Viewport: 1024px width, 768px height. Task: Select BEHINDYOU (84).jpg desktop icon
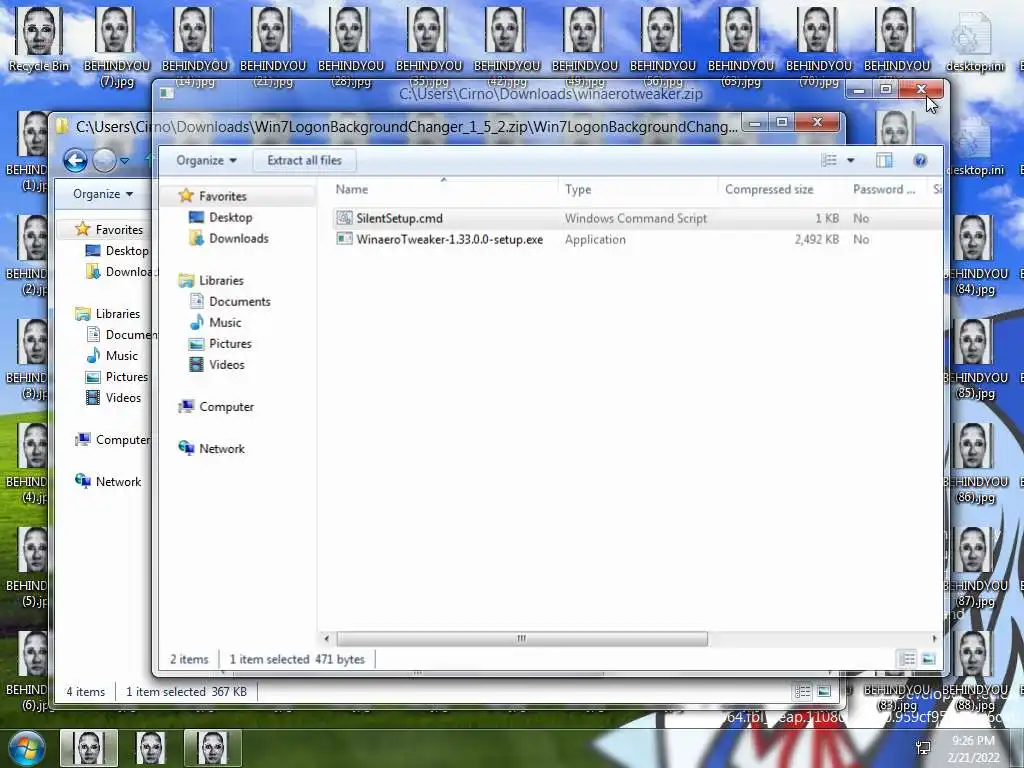click(x=976, y=255)
